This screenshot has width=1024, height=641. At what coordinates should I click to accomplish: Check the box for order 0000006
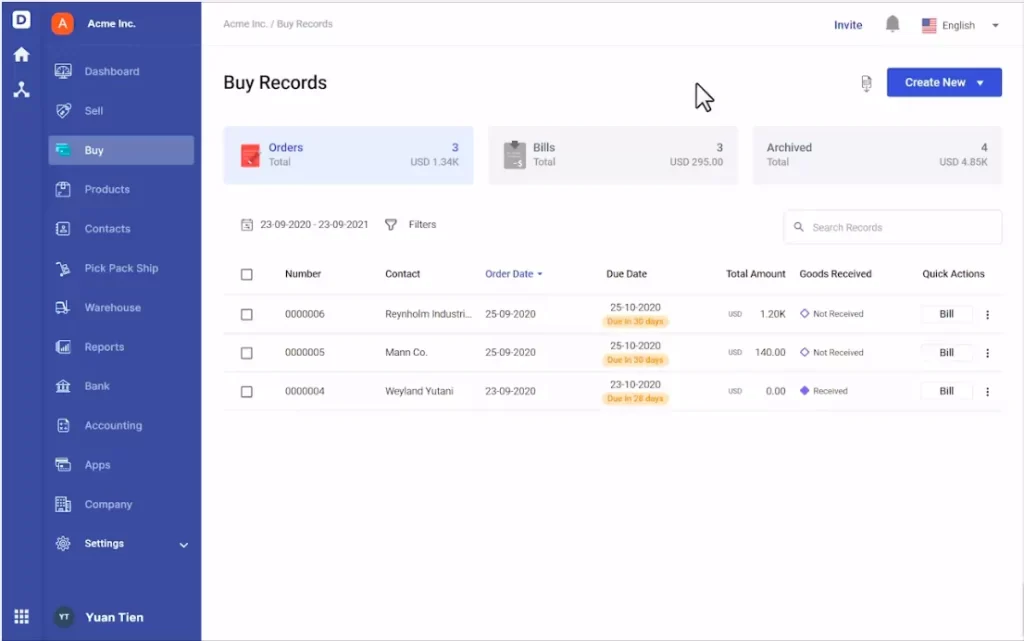pyautogui.click(x=246, y=315)
